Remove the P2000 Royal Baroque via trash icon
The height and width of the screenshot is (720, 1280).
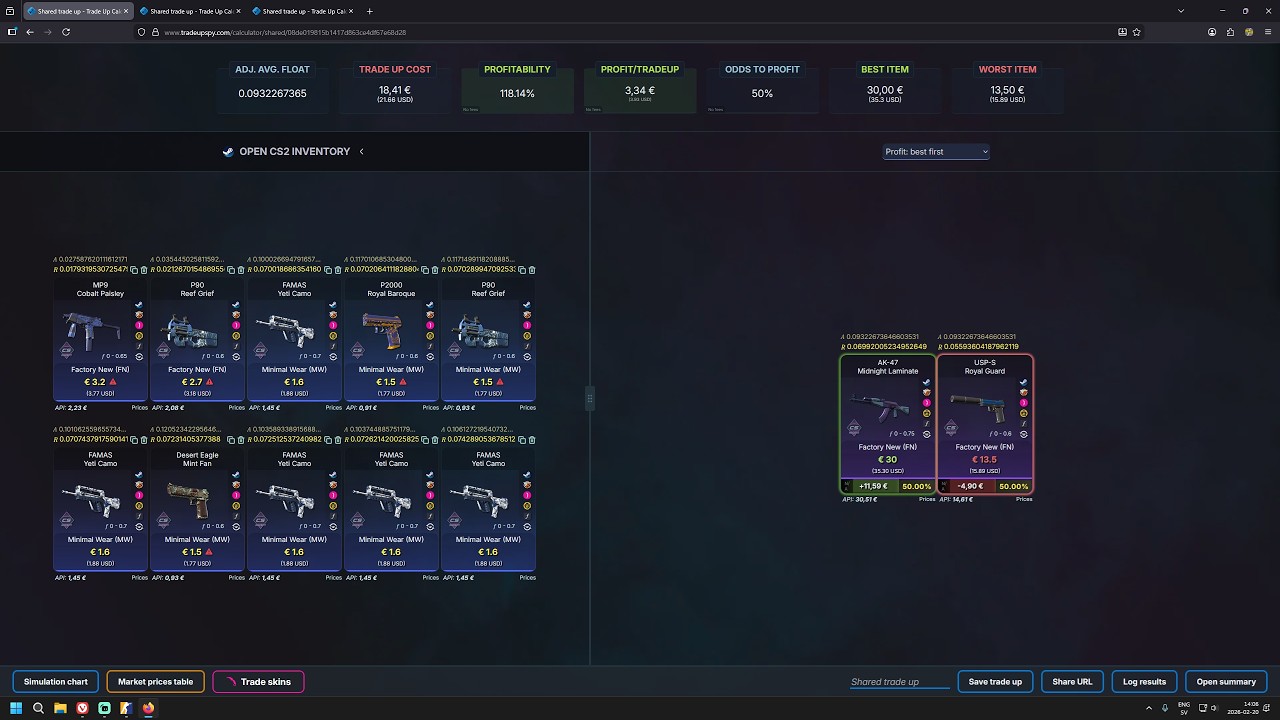(435, 270)
